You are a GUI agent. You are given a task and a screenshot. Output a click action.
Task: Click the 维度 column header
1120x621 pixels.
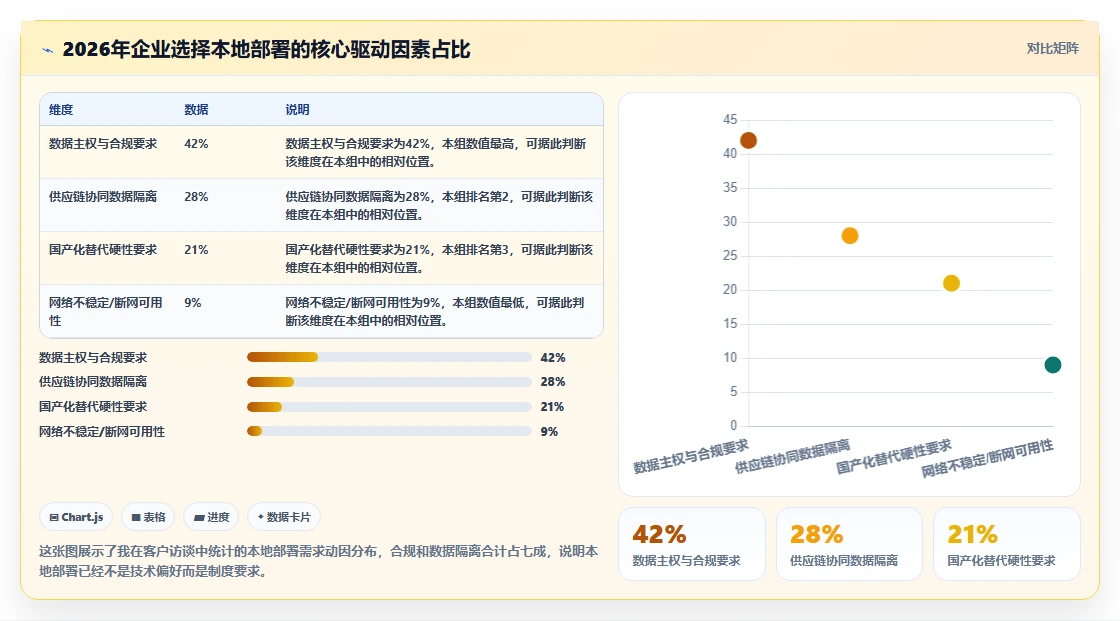[61, 109]
